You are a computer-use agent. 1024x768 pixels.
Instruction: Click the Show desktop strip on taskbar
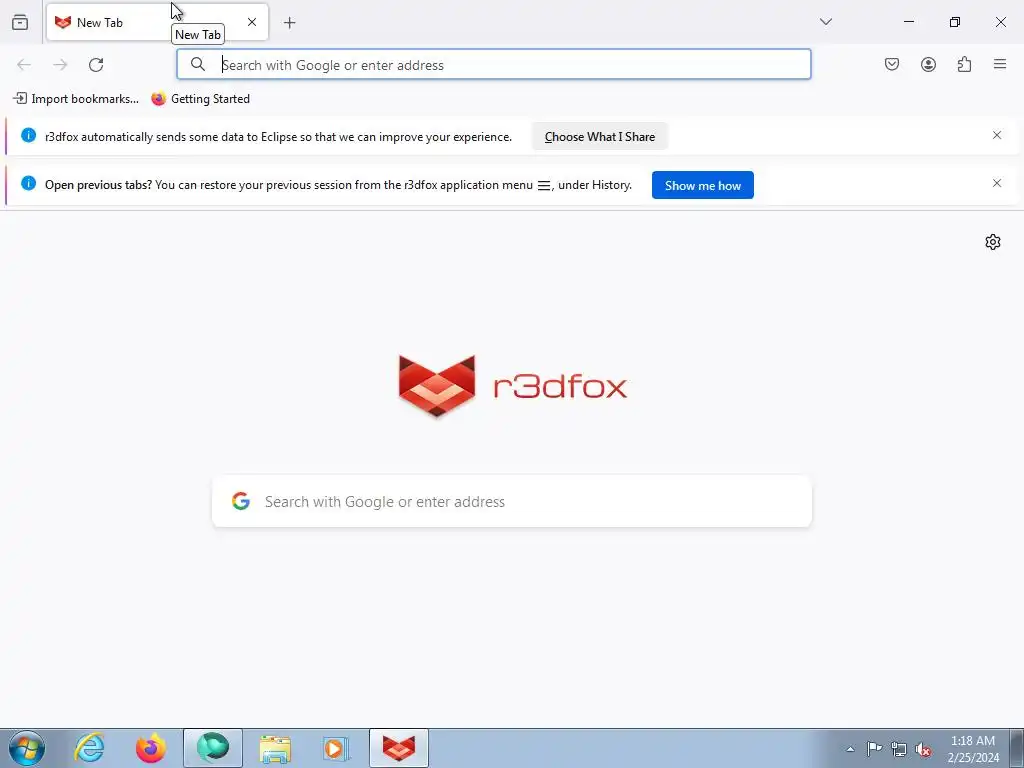click(x=1017, y=748)
